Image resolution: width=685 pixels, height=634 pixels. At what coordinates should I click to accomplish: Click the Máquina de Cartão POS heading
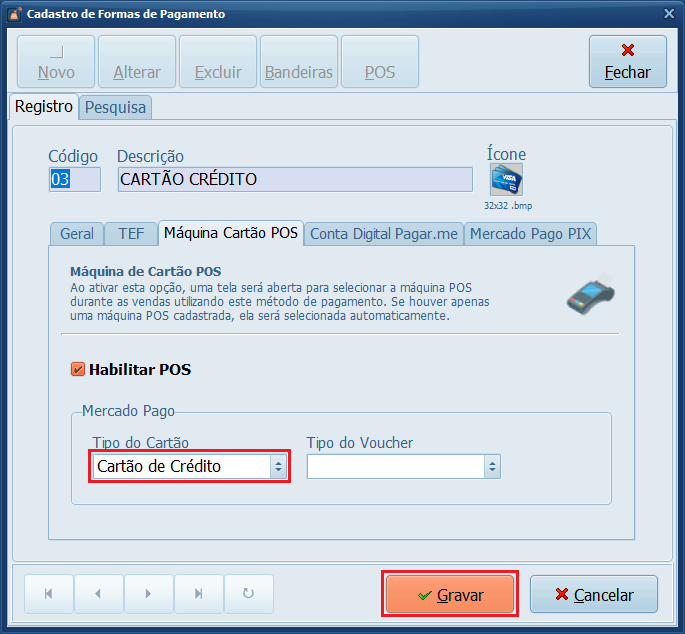tap(145, 271)
